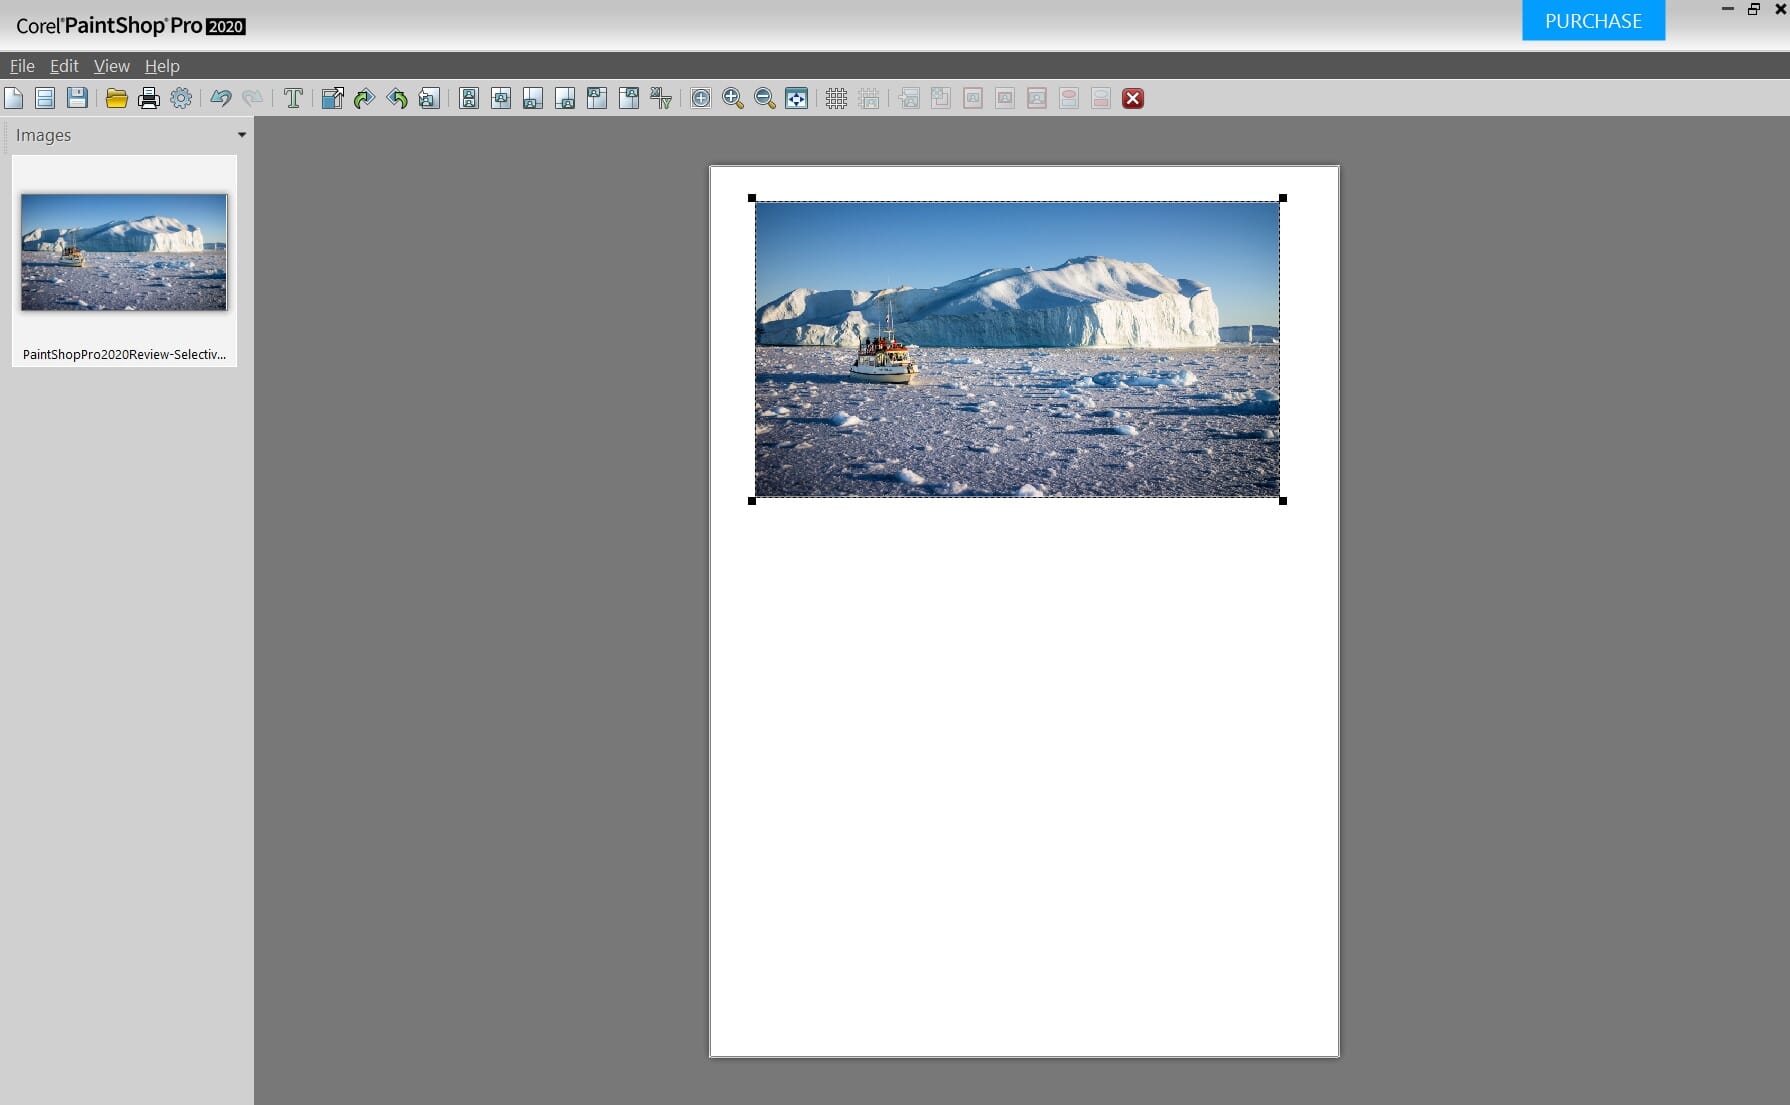Open the template icon in toolbar

pos(45,98)
